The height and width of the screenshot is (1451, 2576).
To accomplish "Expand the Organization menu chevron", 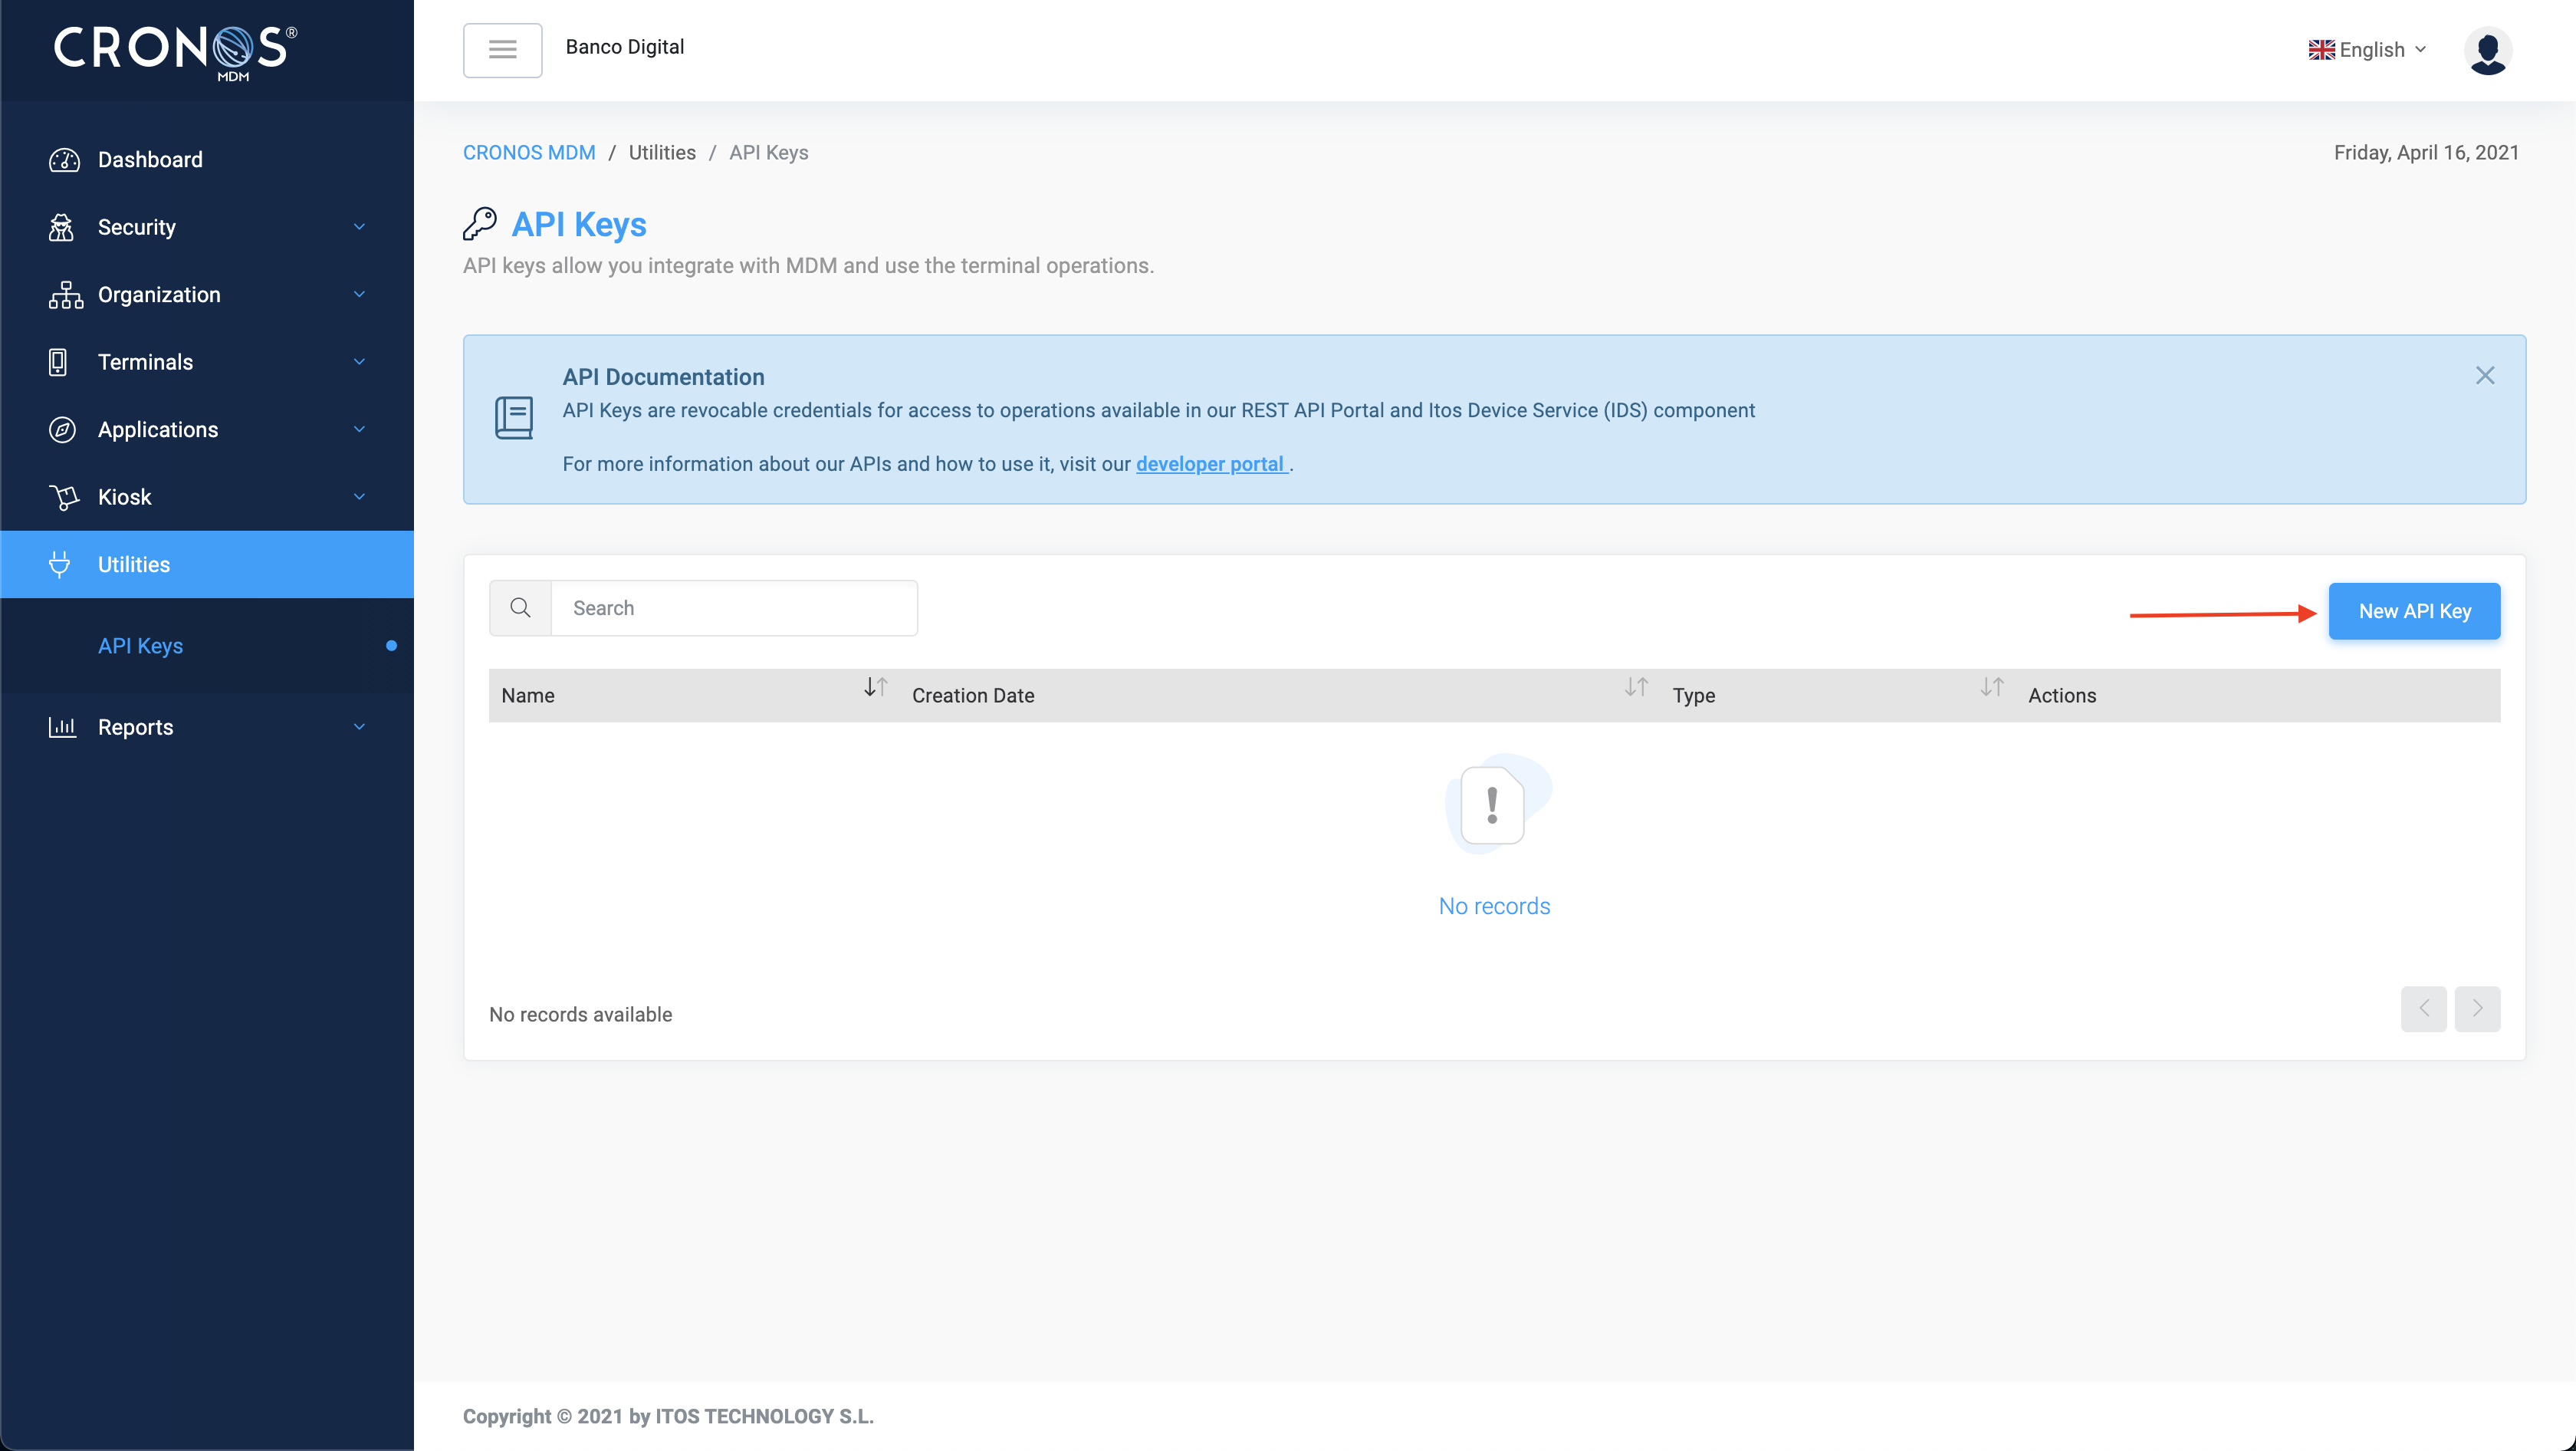I will tap(359, 294).
